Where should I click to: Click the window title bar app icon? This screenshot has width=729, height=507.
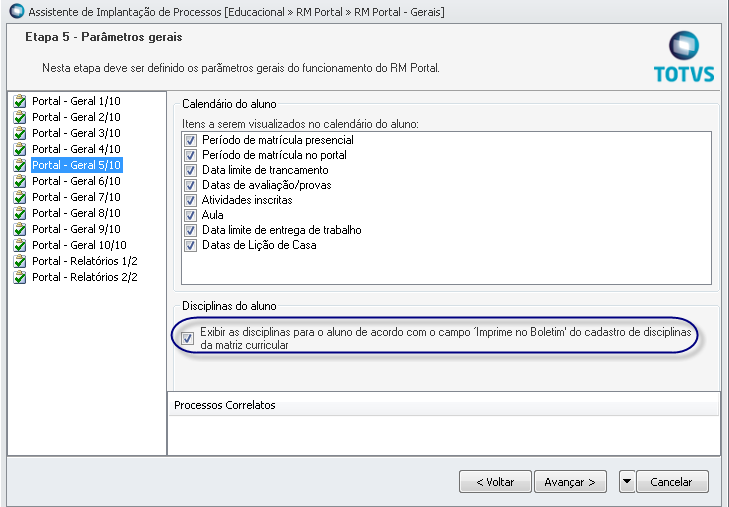click(x=17, y=11)
